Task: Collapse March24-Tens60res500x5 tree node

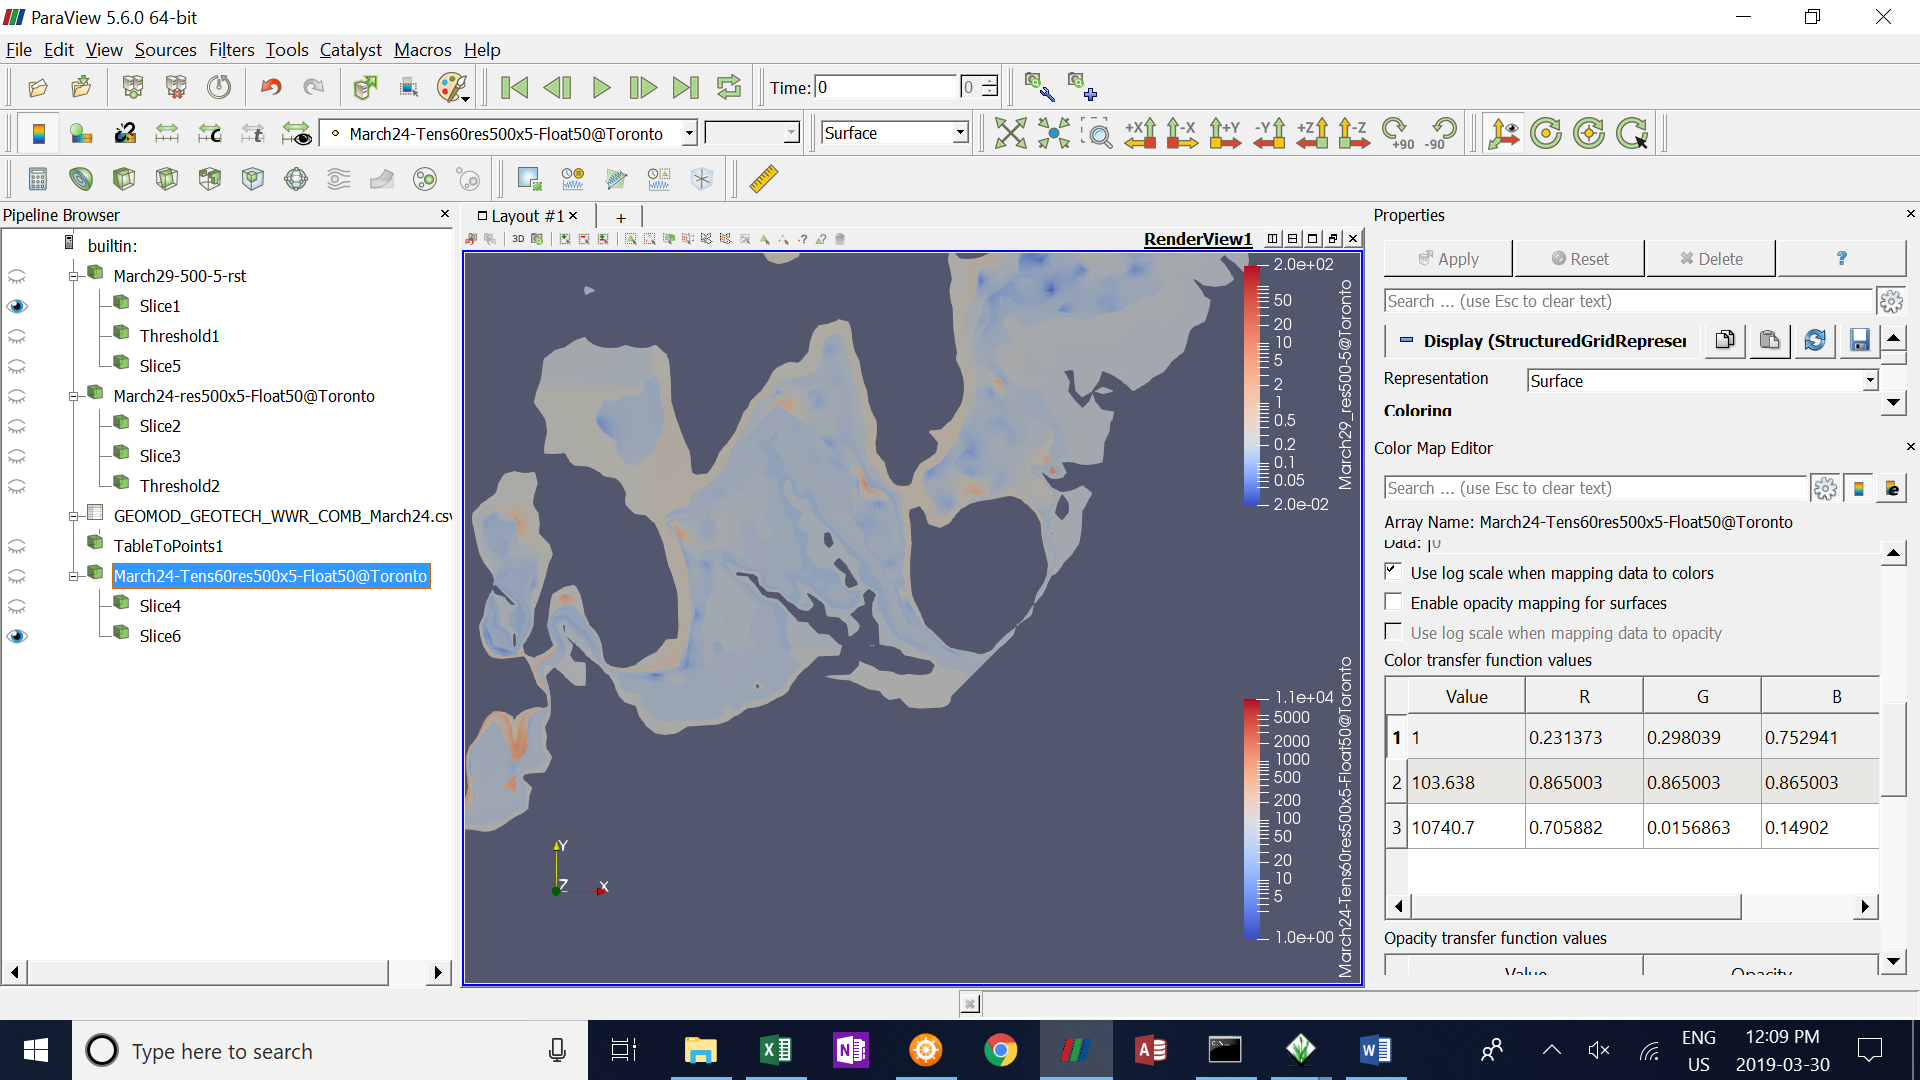Action: 73,577
